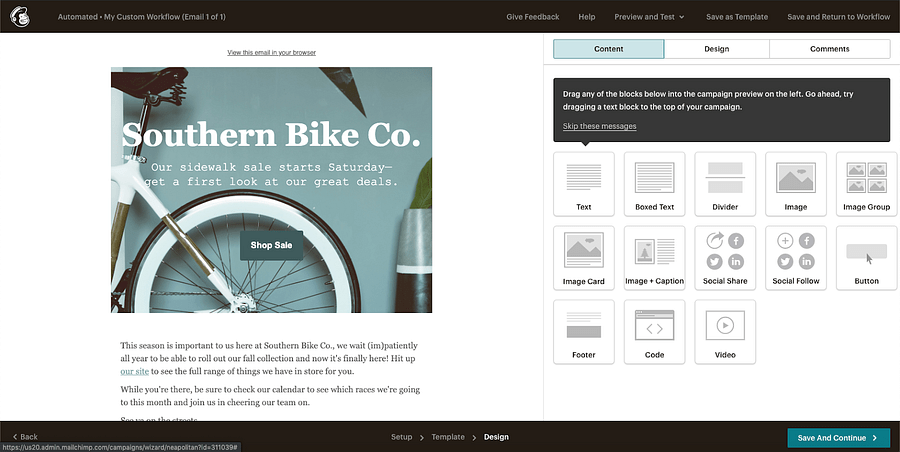Select the Image + Caption block
Viewport: 900px width, 452px height.
point(654,258)
